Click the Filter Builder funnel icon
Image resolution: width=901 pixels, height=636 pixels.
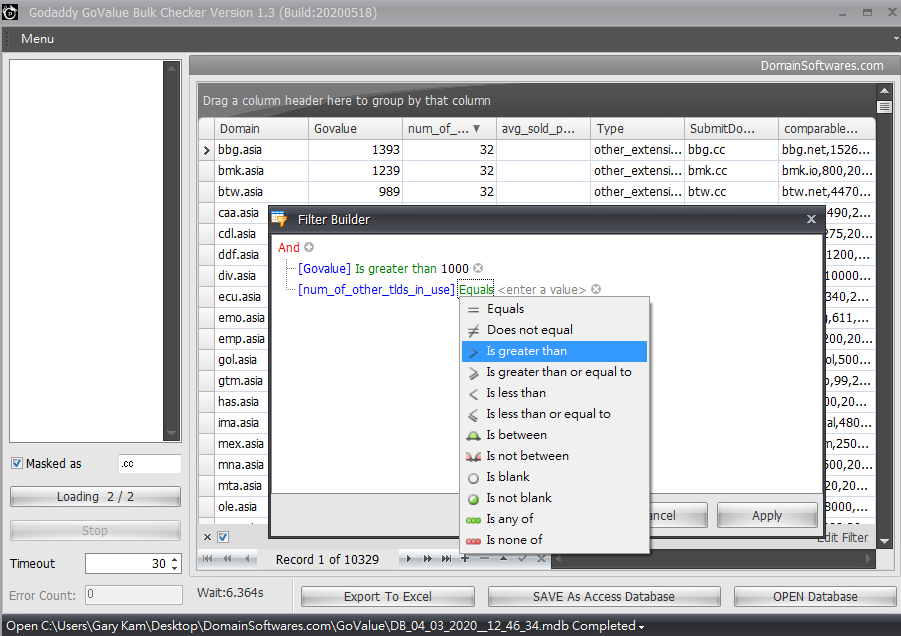[x=279, y=219]
